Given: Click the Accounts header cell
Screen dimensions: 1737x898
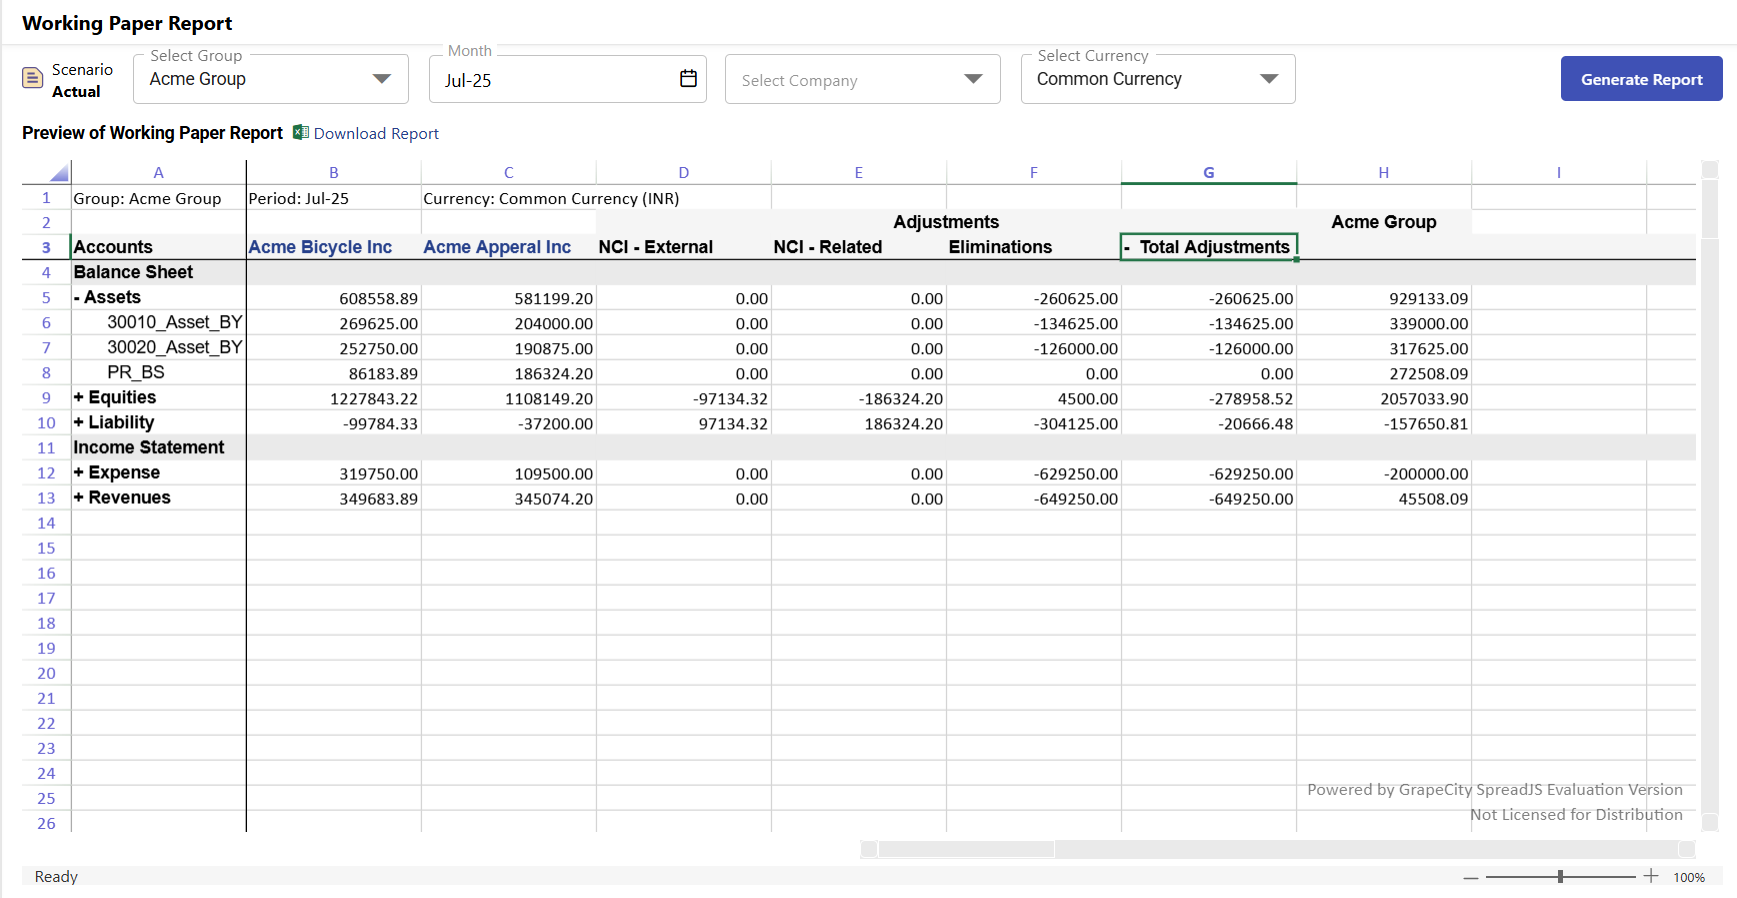Looking at the screenshot, I should (x=159, y=247).
